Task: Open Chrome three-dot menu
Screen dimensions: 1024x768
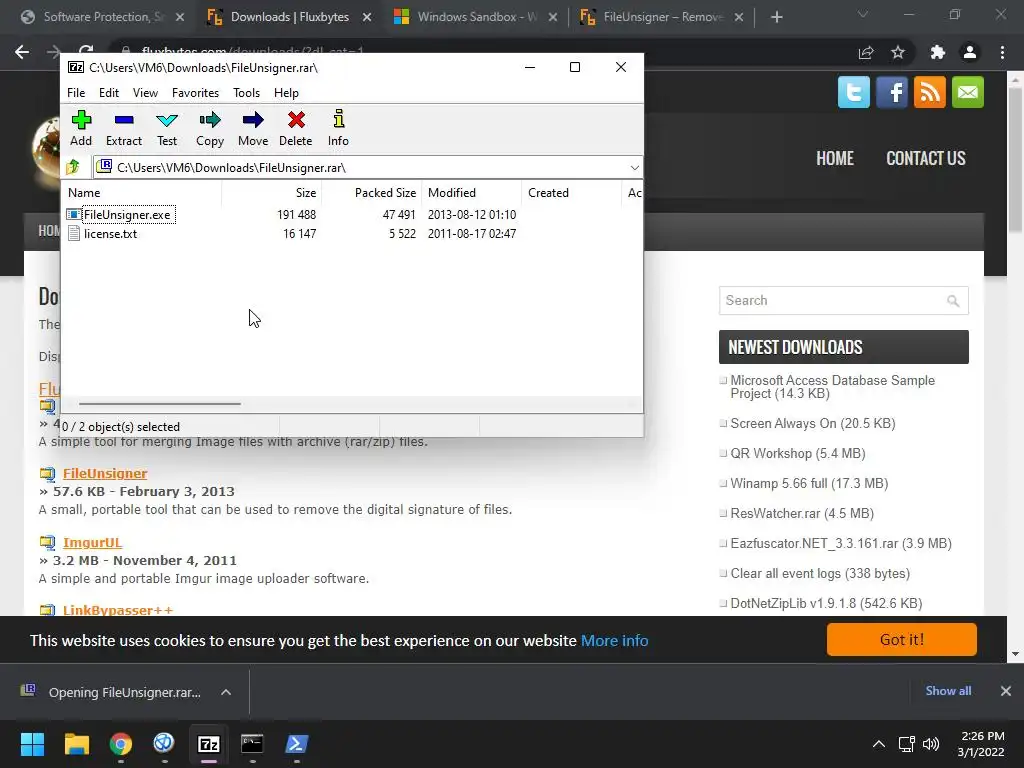Action: click(1002, 52)
